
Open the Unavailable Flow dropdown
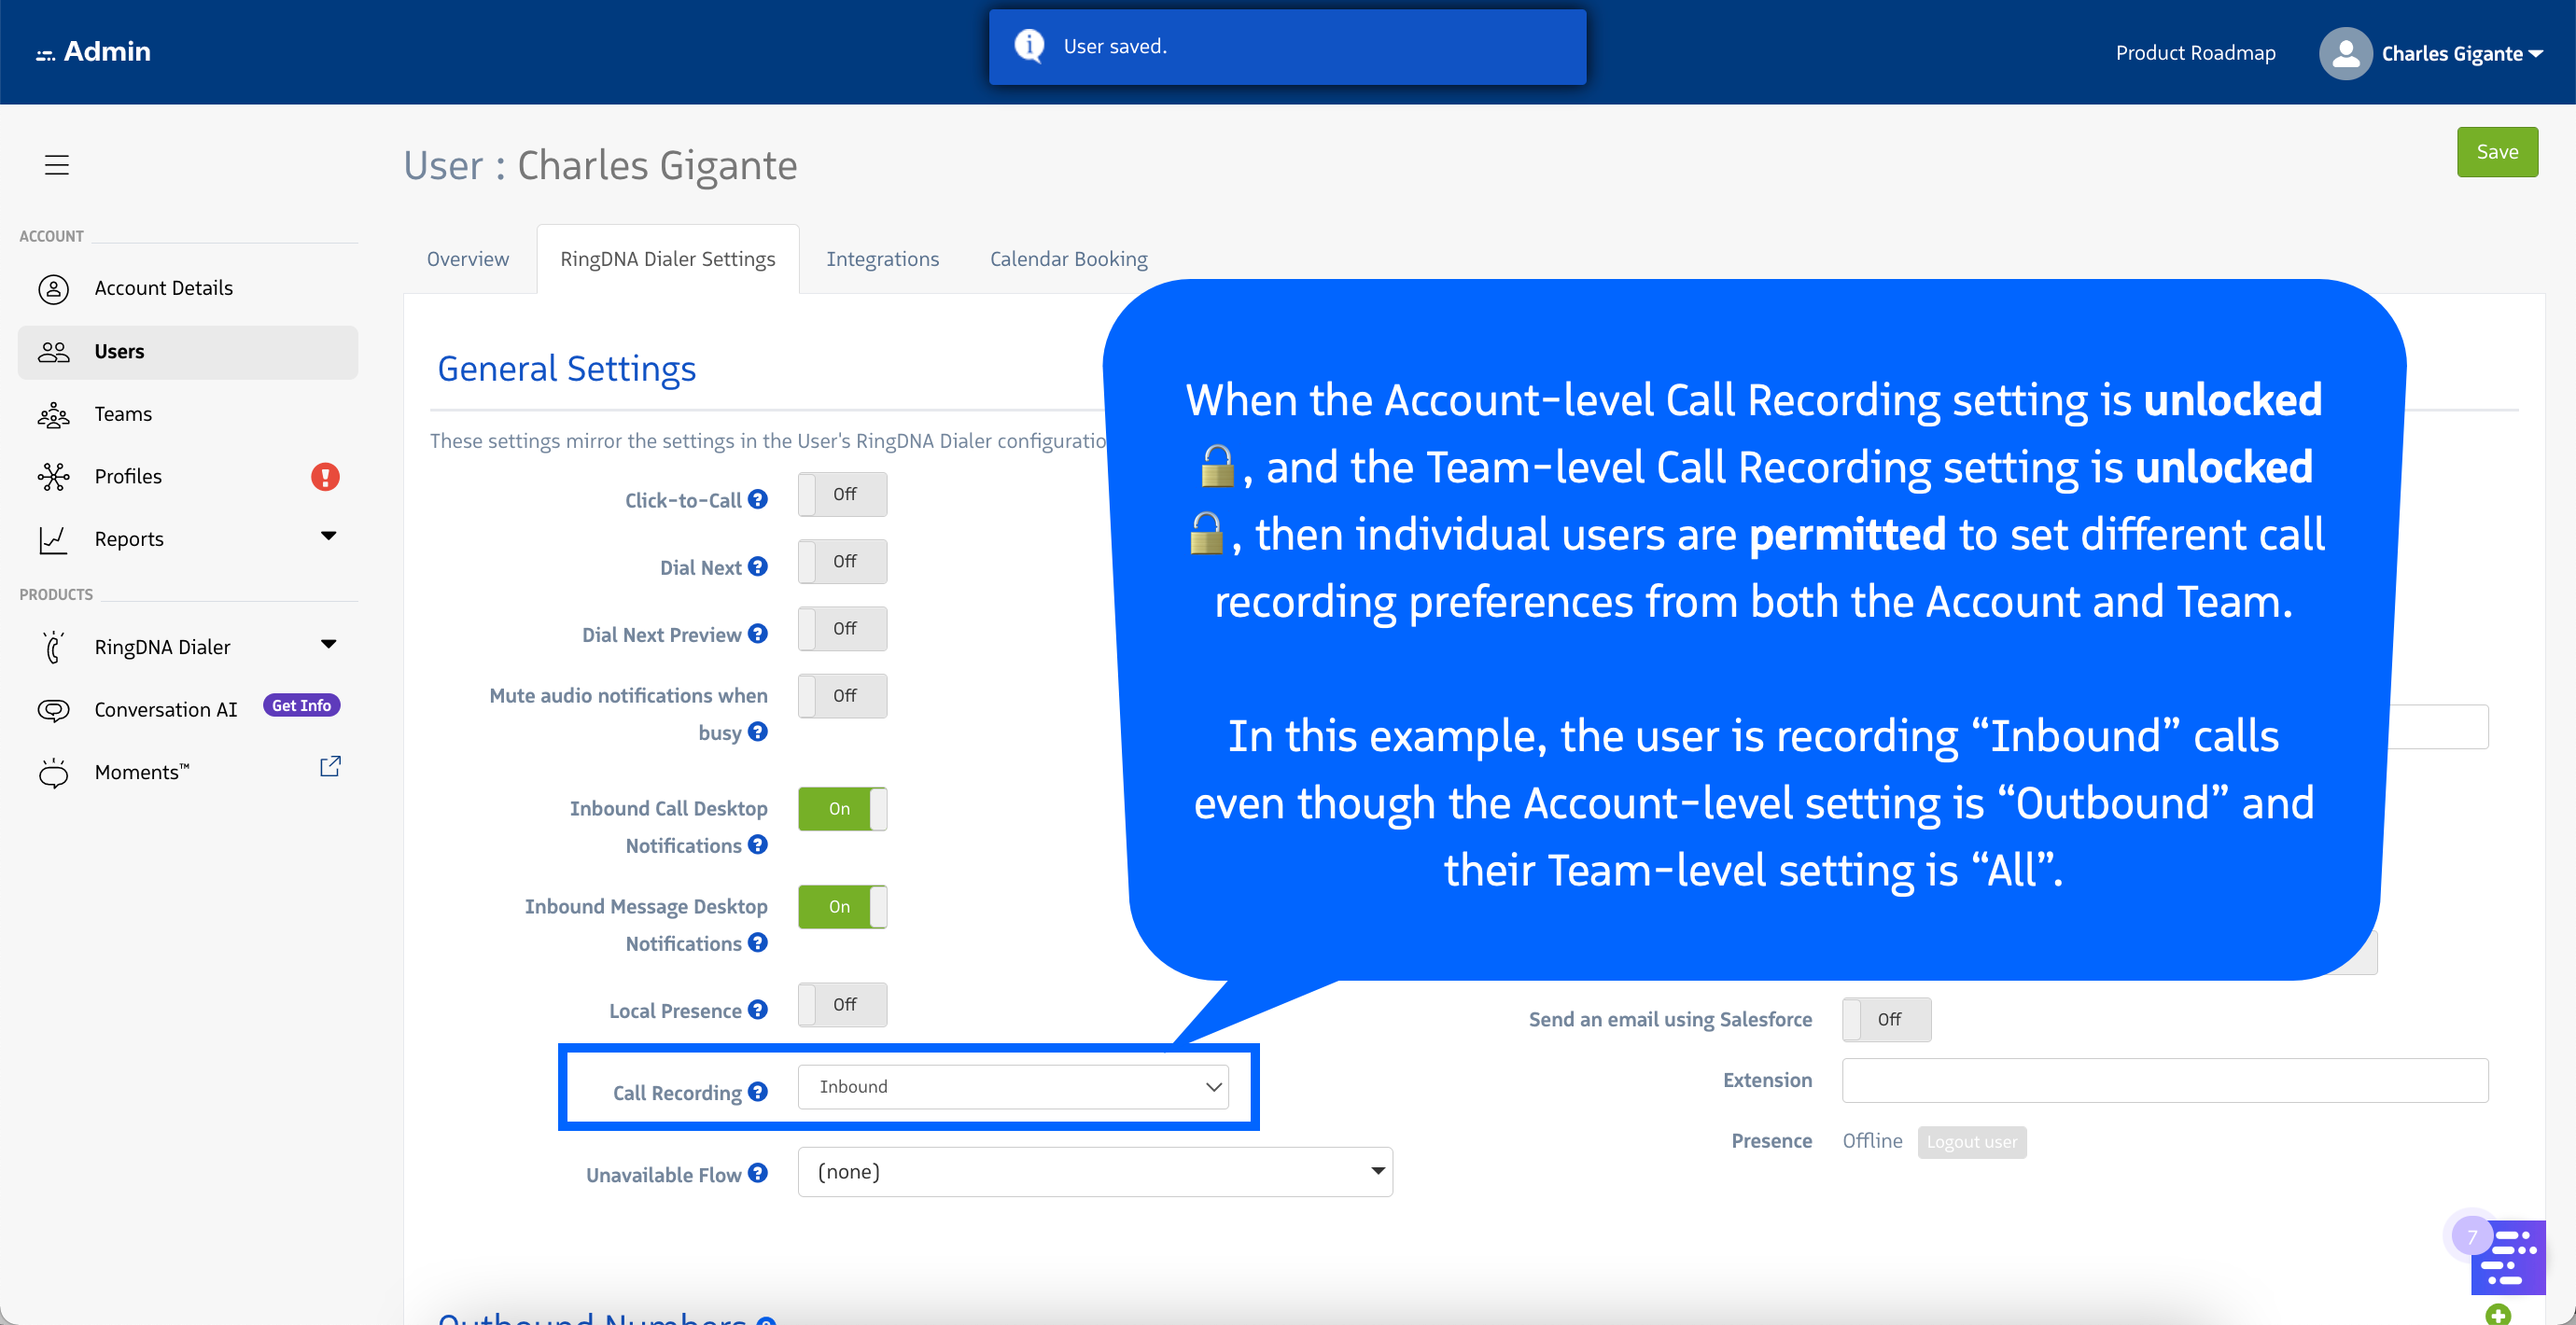(x=1094, y=1171)
